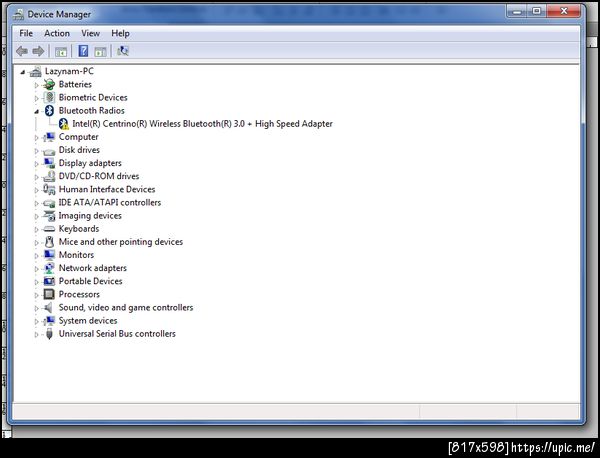Click the Scan for hardware changes icon
The image size is (600, 458).
[123, 51]
